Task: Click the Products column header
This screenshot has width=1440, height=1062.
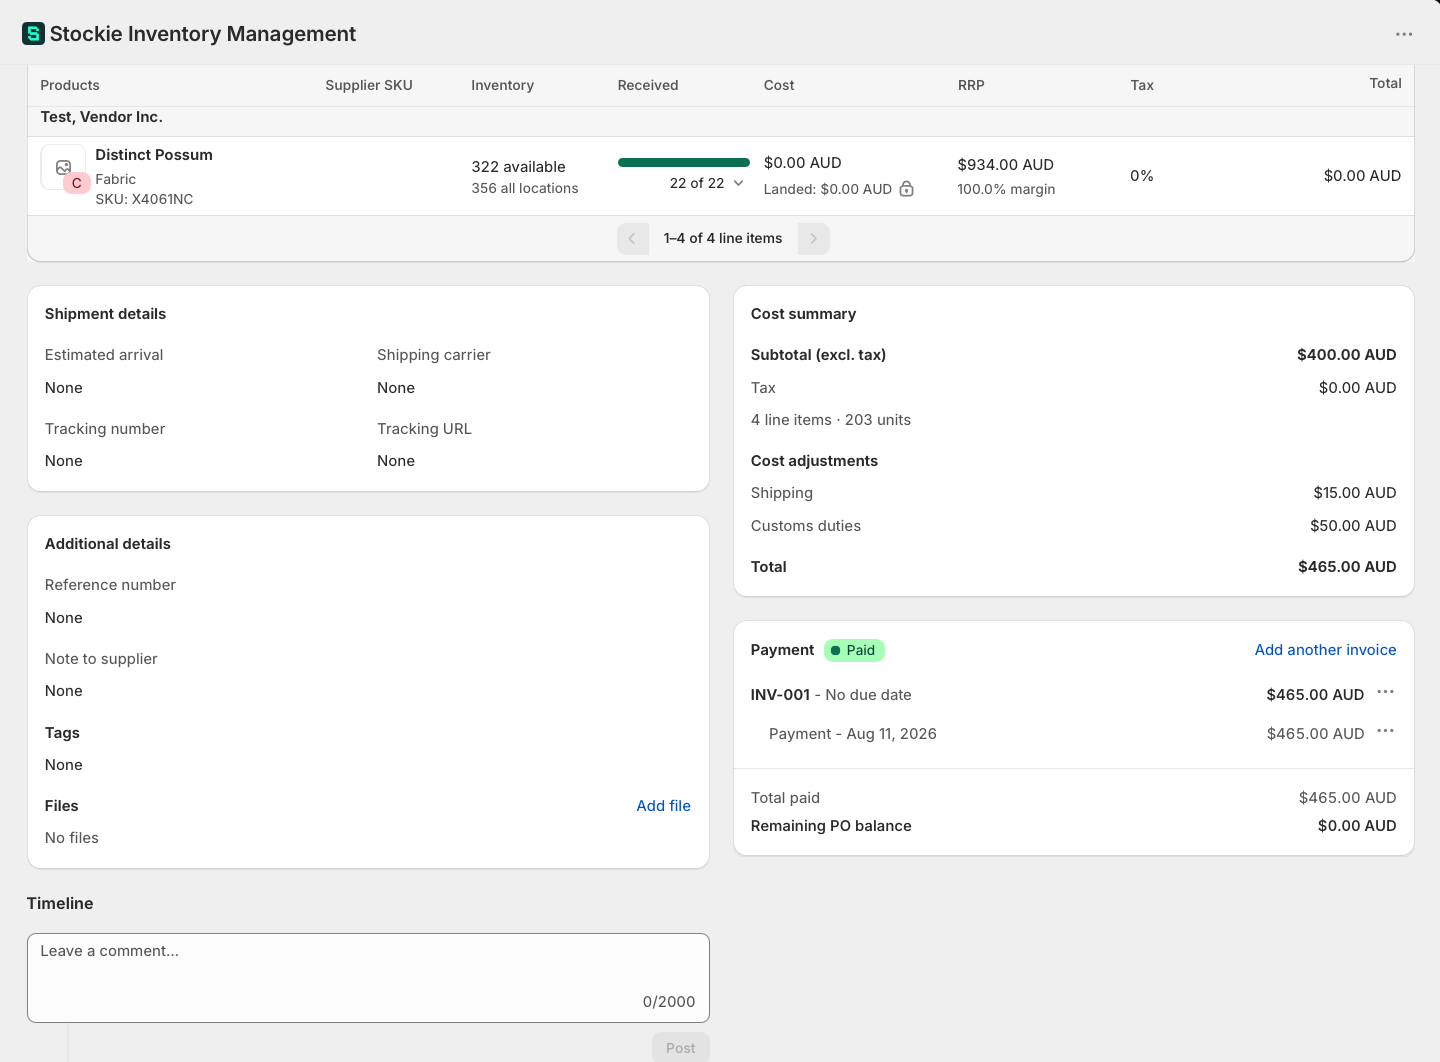Action: (70, 85)
